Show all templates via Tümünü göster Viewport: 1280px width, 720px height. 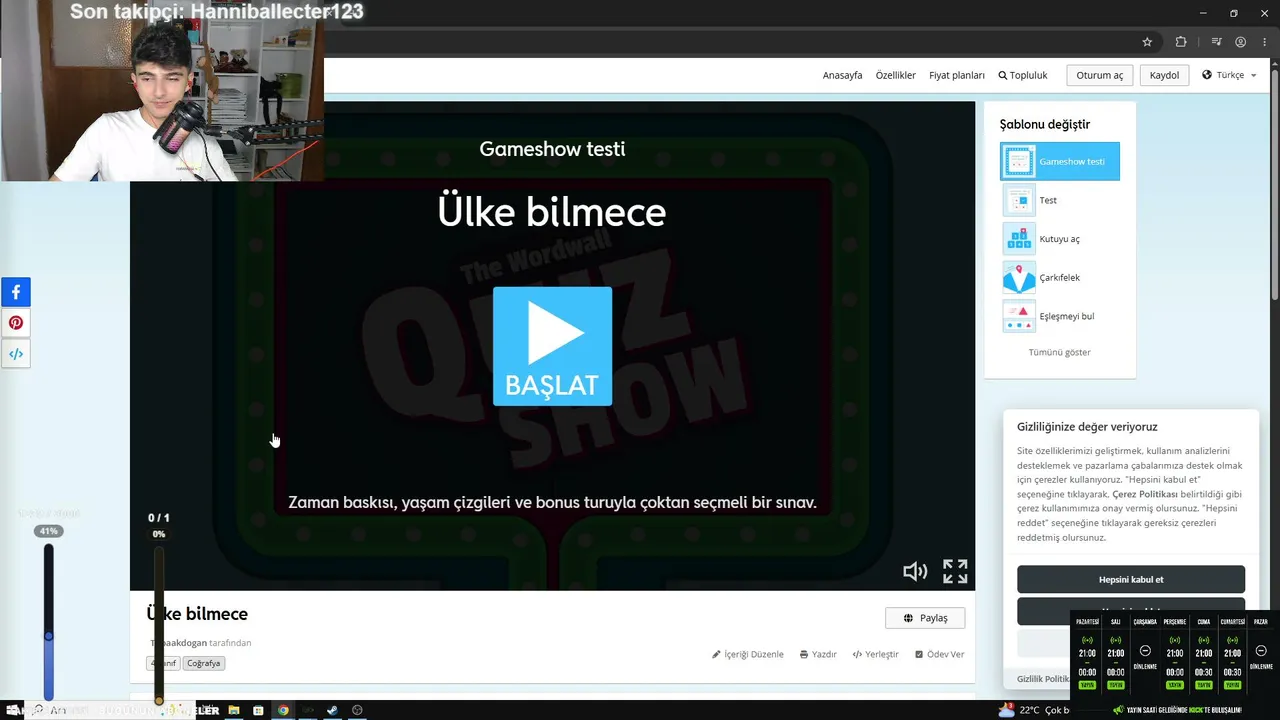click(1059, 352)
